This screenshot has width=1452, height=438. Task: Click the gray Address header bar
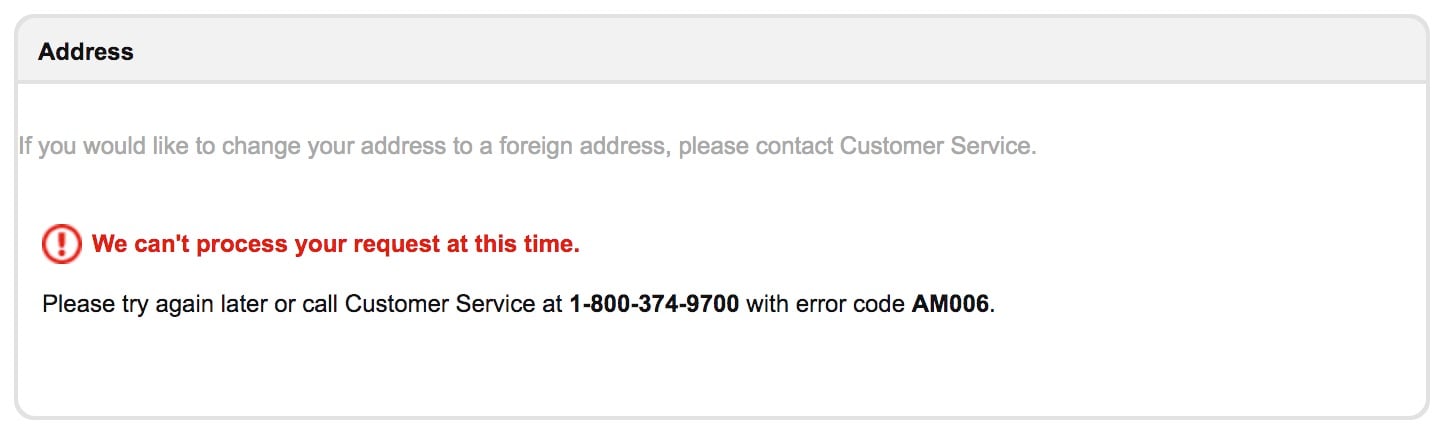(721, 50)
